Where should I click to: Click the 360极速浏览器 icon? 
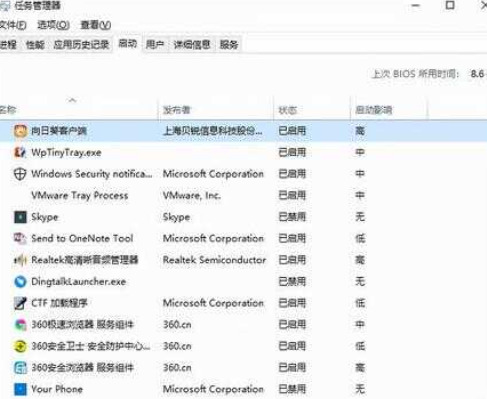tap(20, 325)
